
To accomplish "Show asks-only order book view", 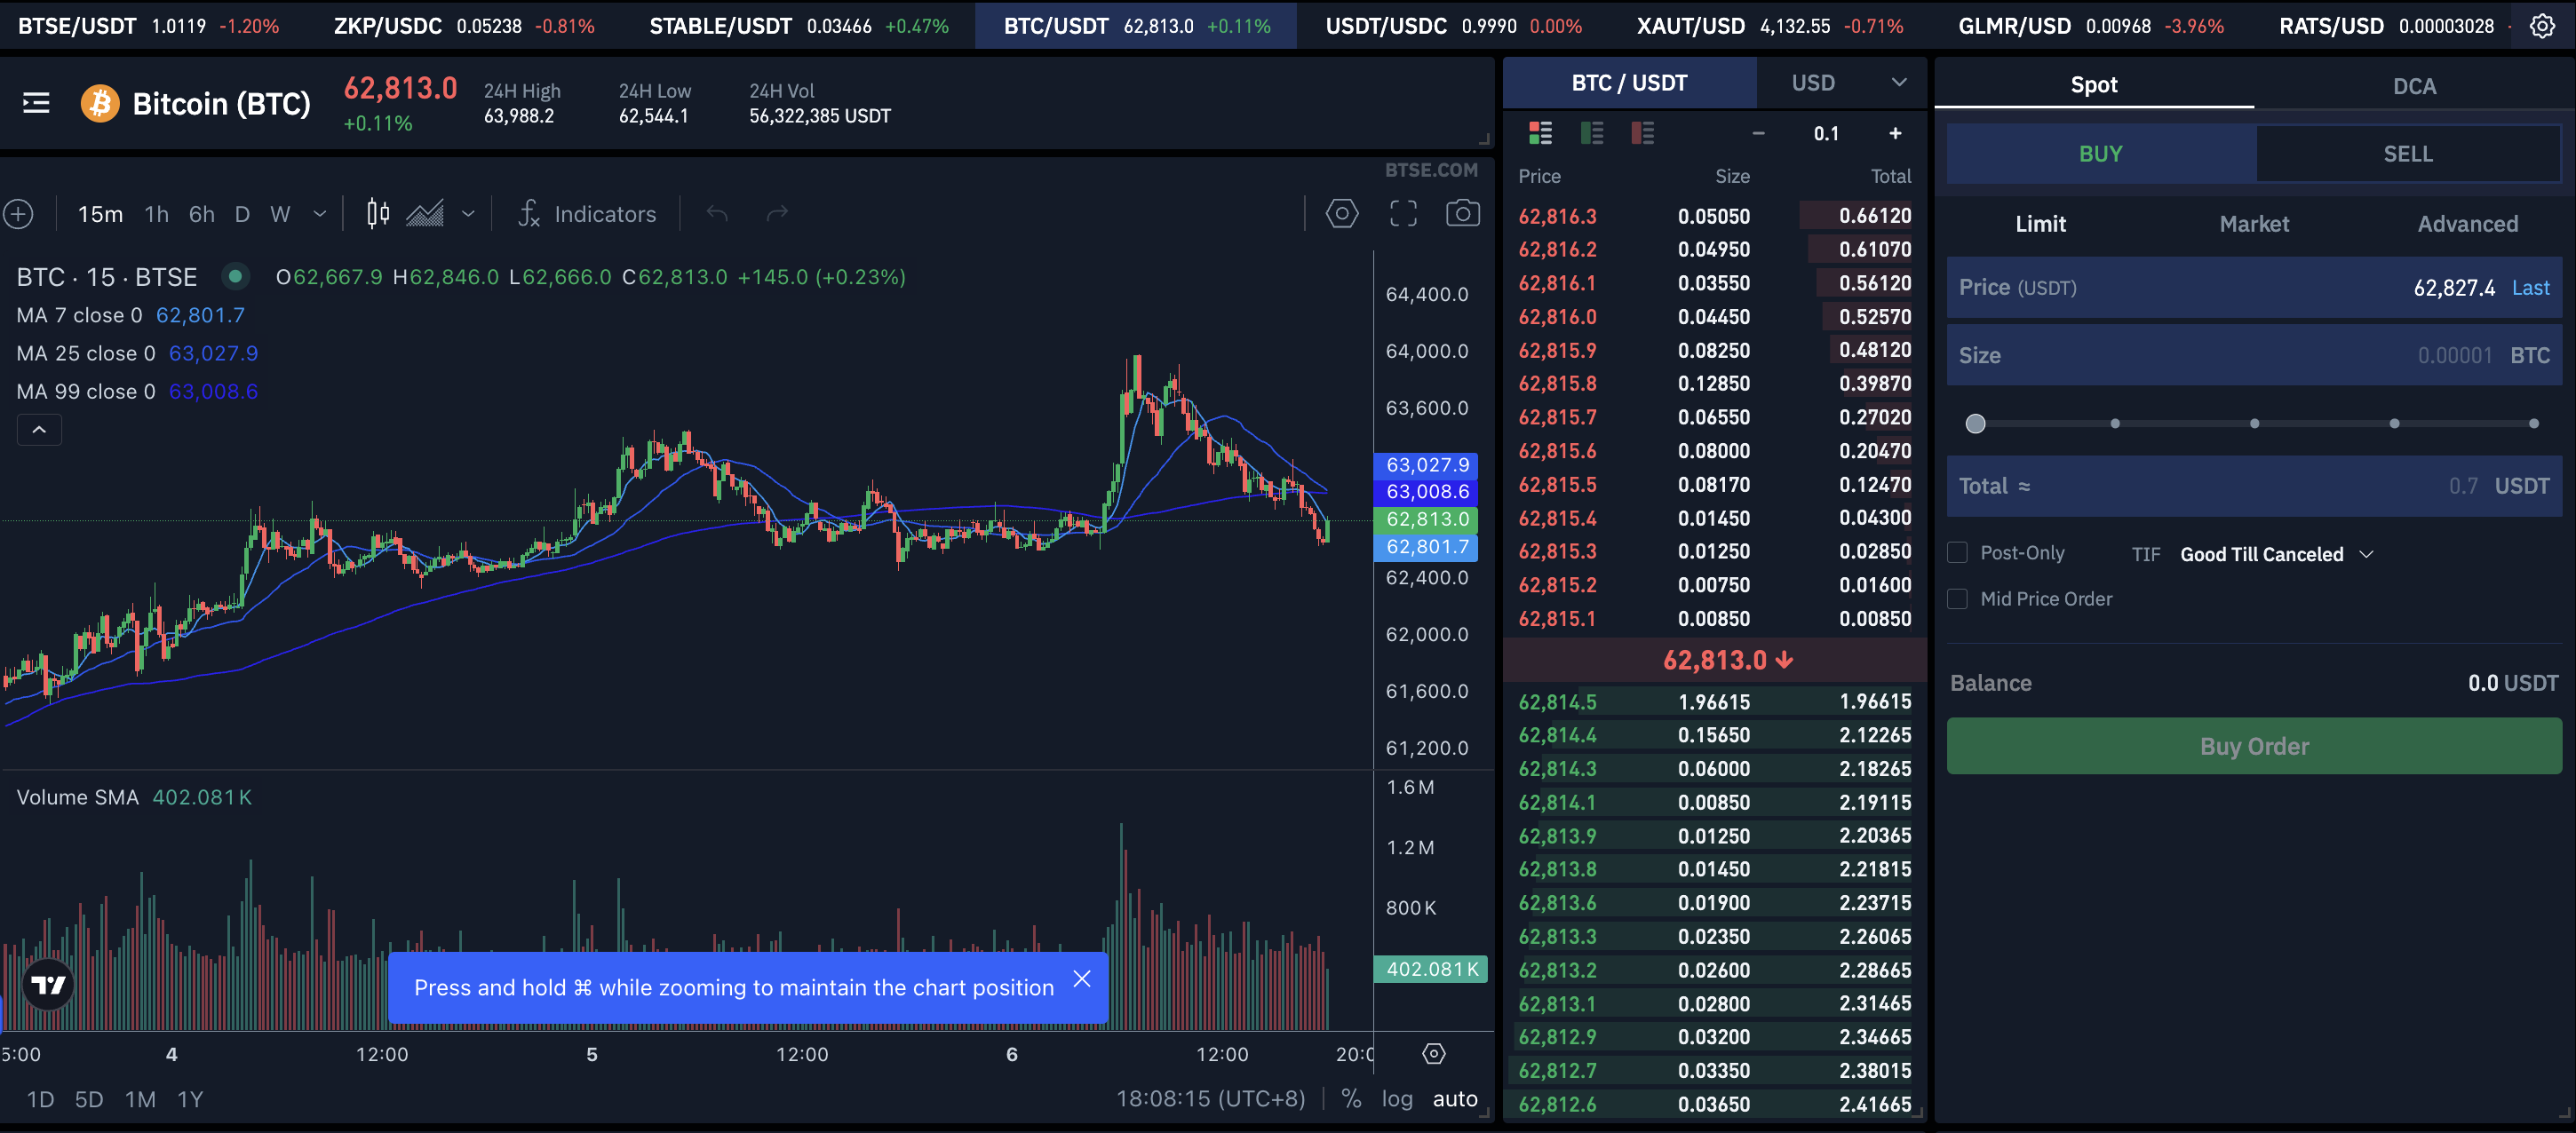I will [x=1643, y=133].
